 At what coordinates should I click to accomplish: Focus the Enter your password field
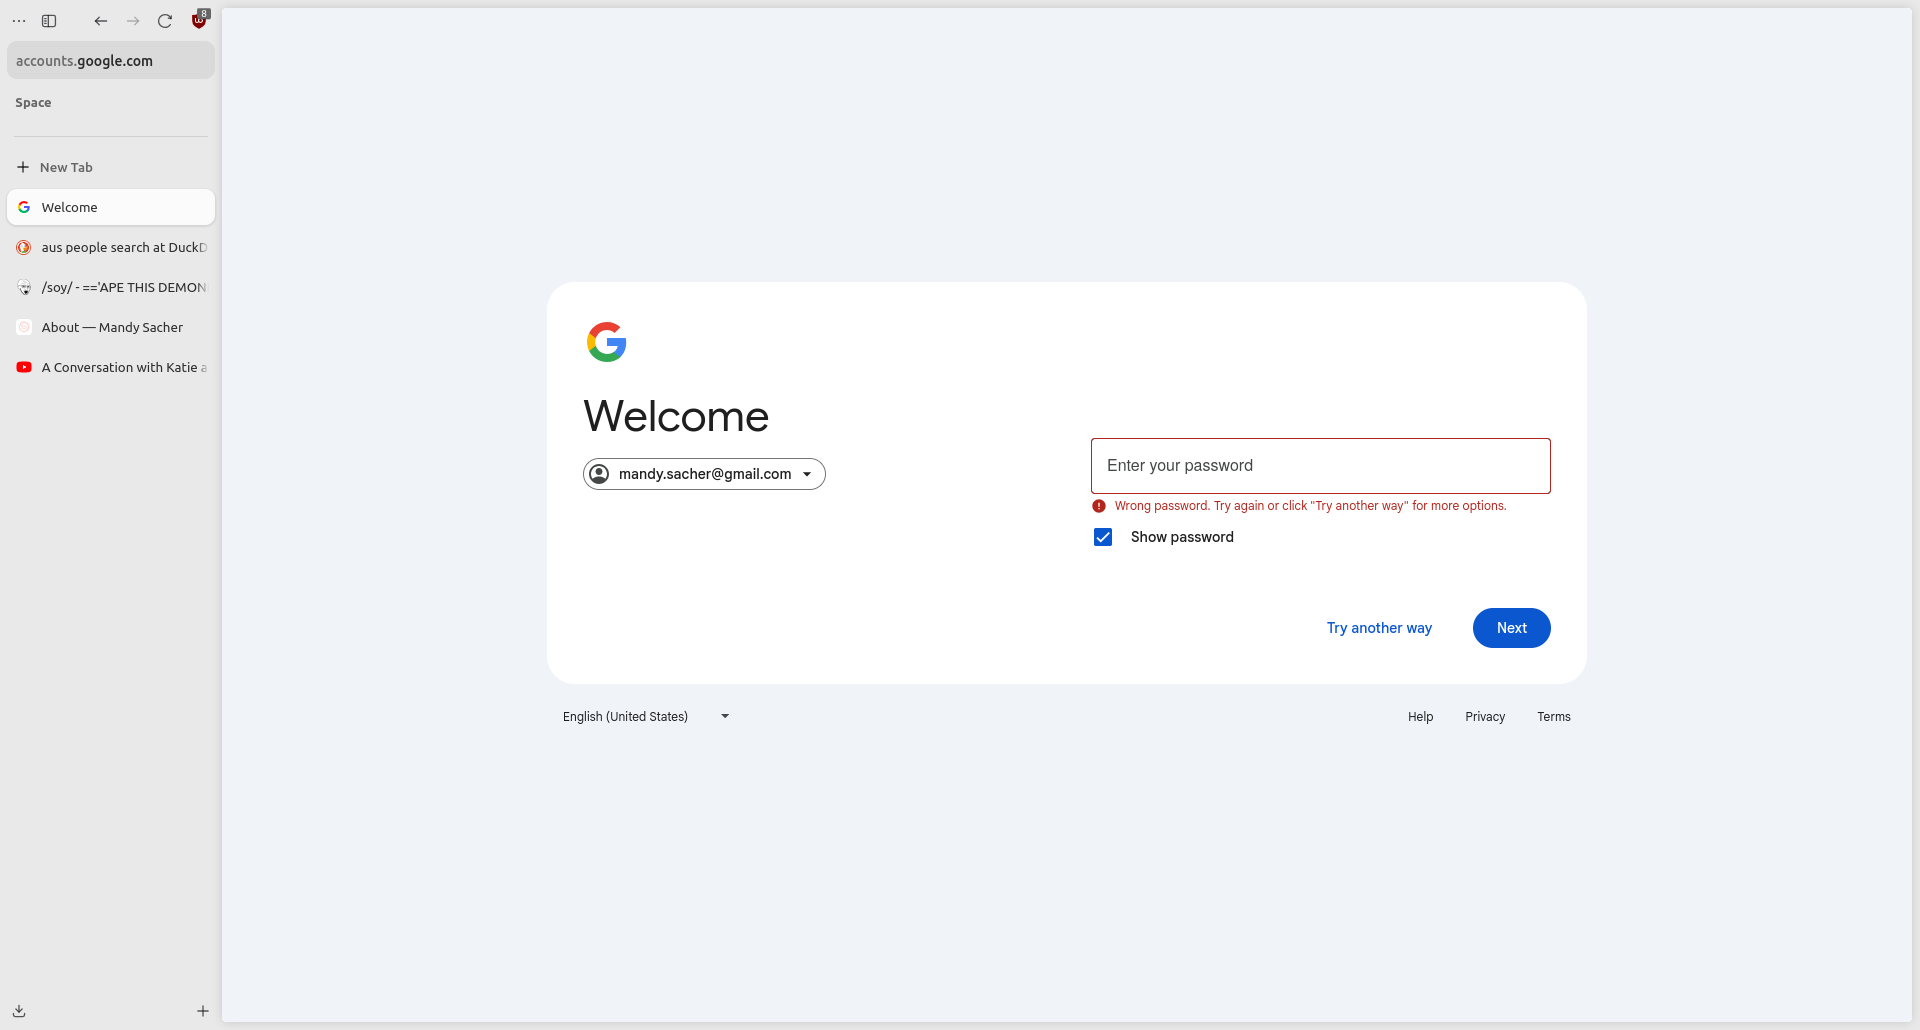coord(1320,466)
